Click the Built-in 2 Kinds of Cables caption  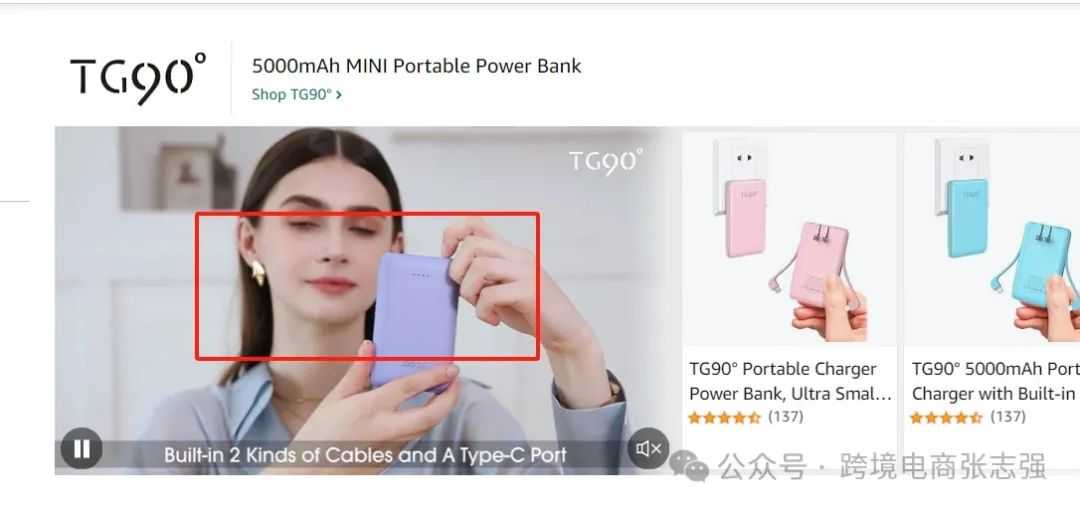(x=365, y=455)
